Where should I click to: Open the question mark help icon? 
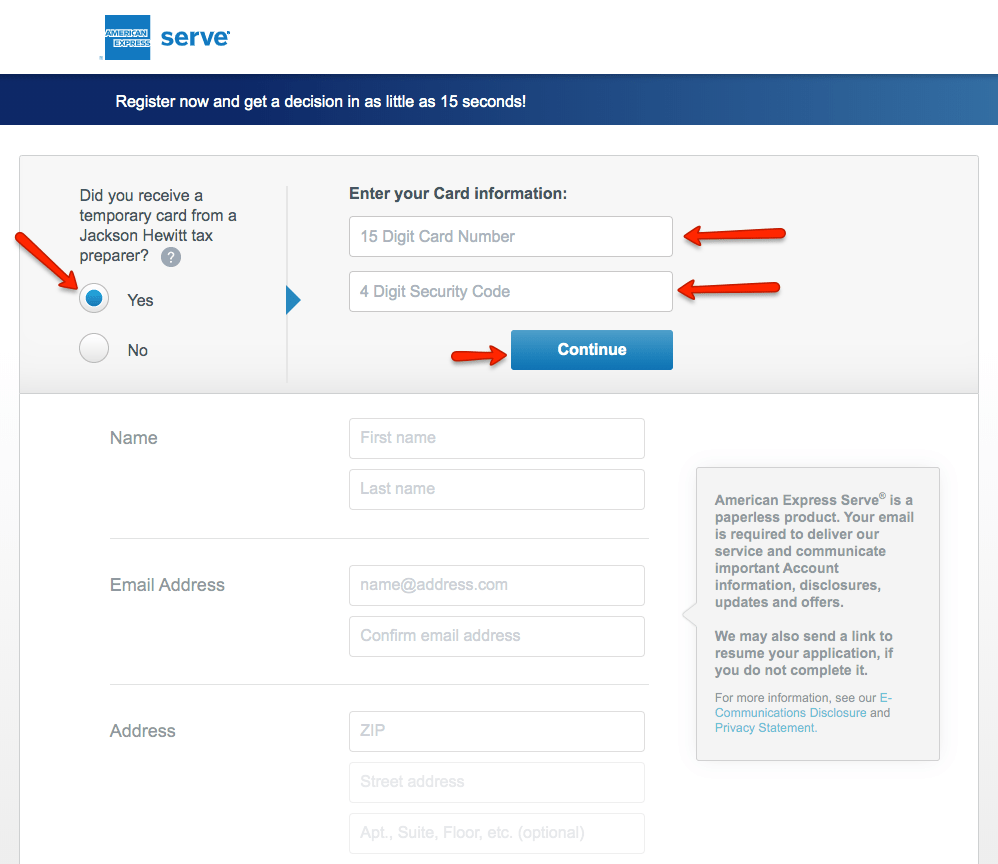coord(171,257)
